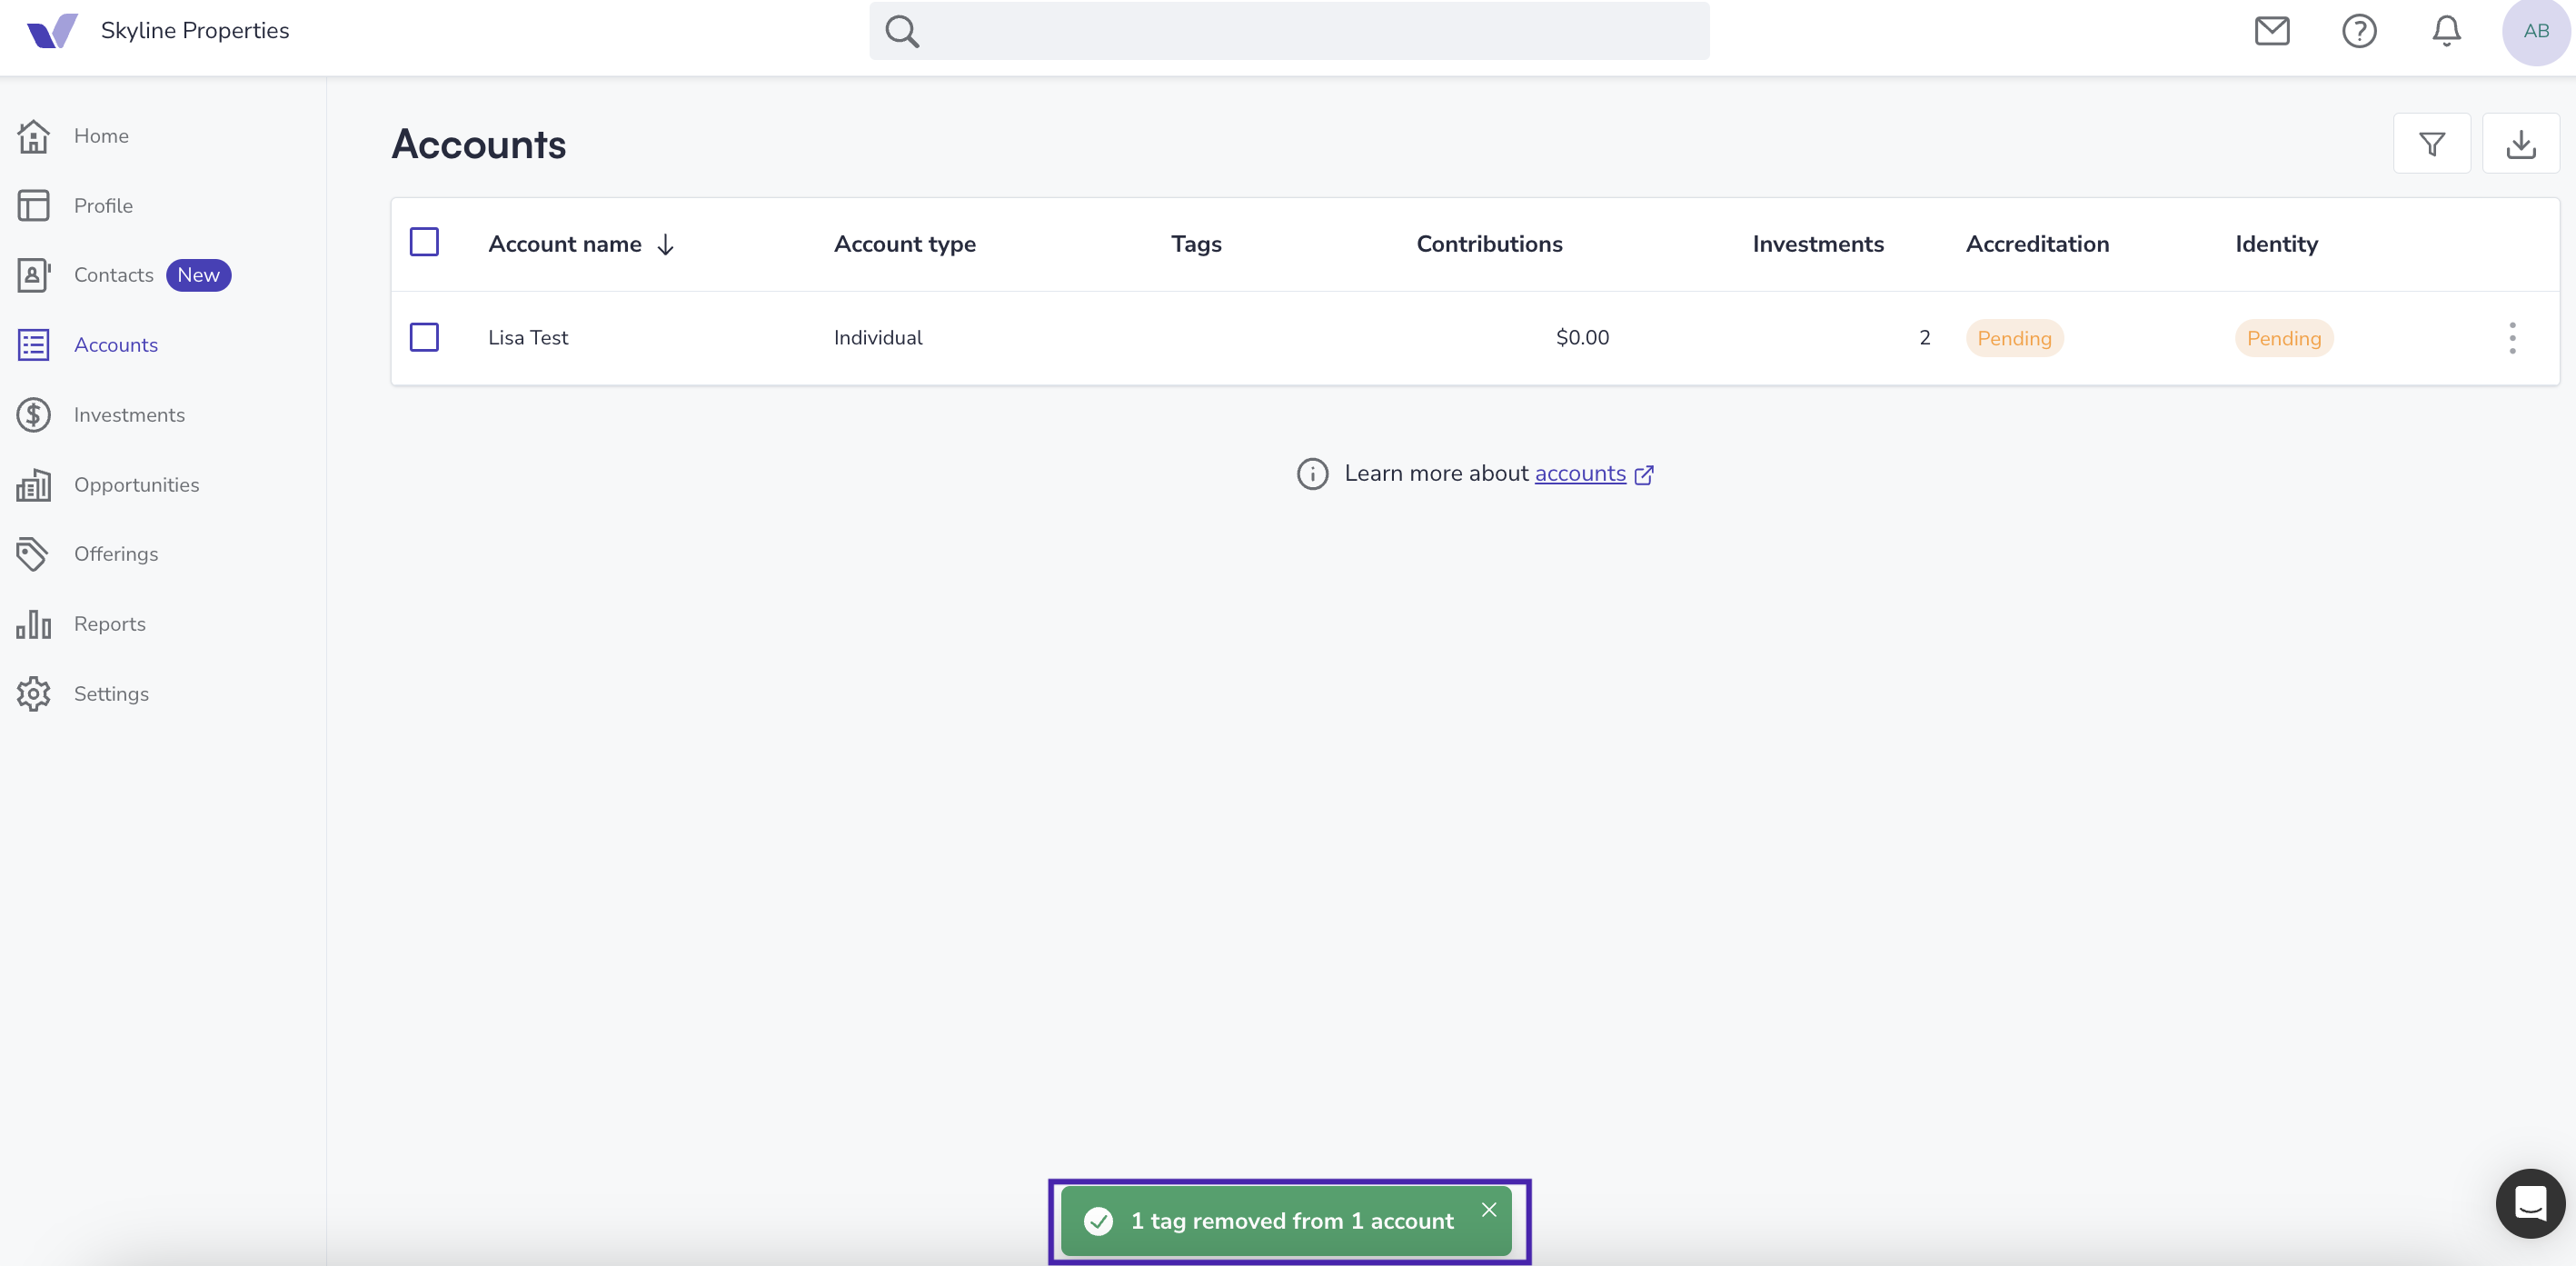
Task: Go to Home in the sidebar
Action: pyautogui.click(x=101, y=136)
